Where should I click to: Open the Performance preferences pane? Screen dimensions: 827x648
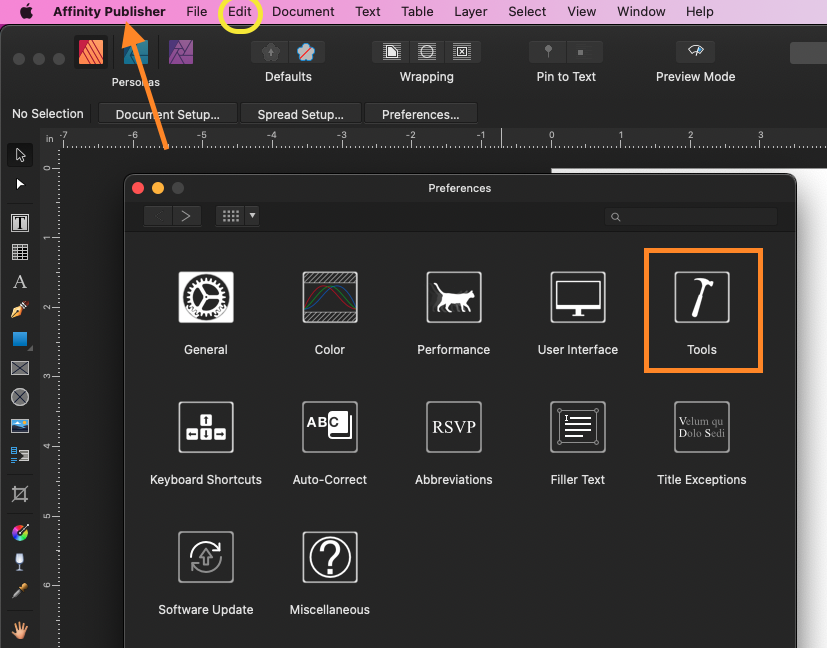point(454,297)
